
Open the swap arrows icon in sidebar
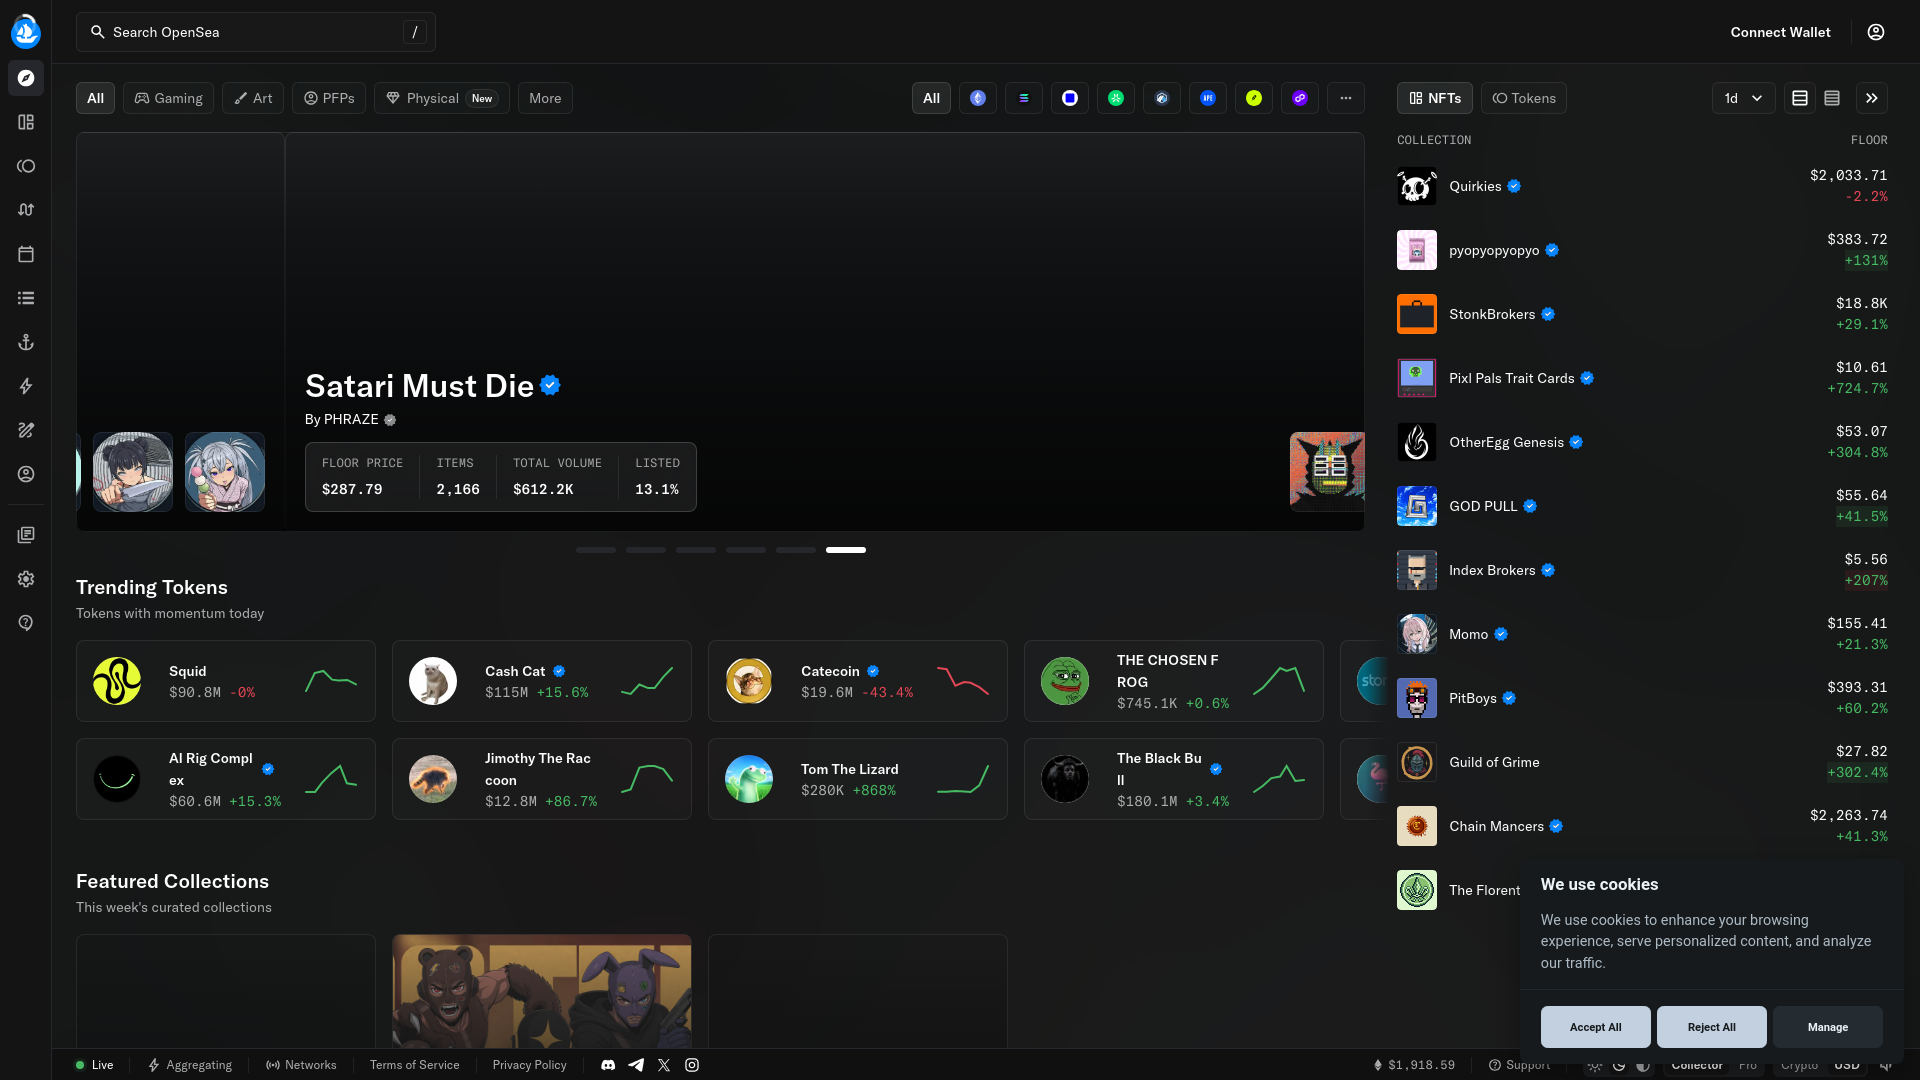click(x=26, y=210)
